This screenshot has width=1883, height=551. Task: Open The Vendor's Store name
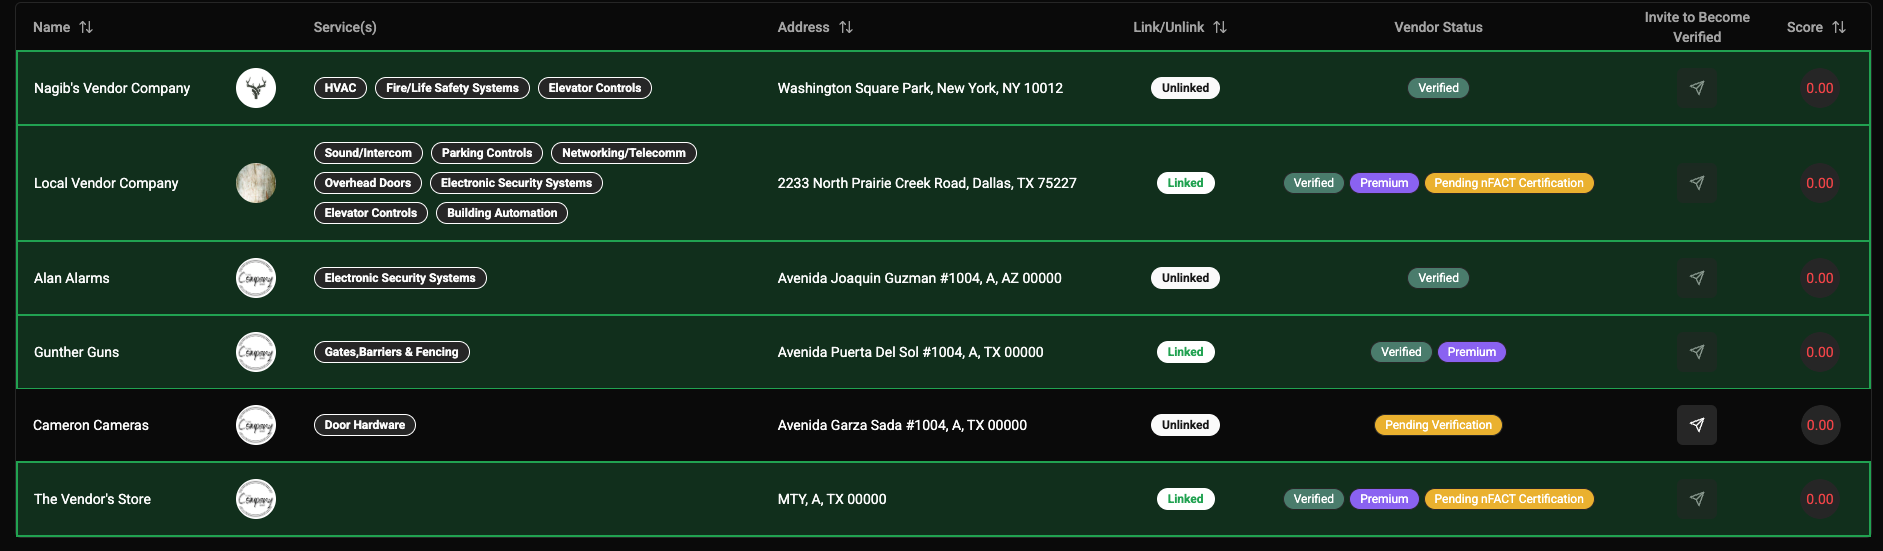[92, 499]
